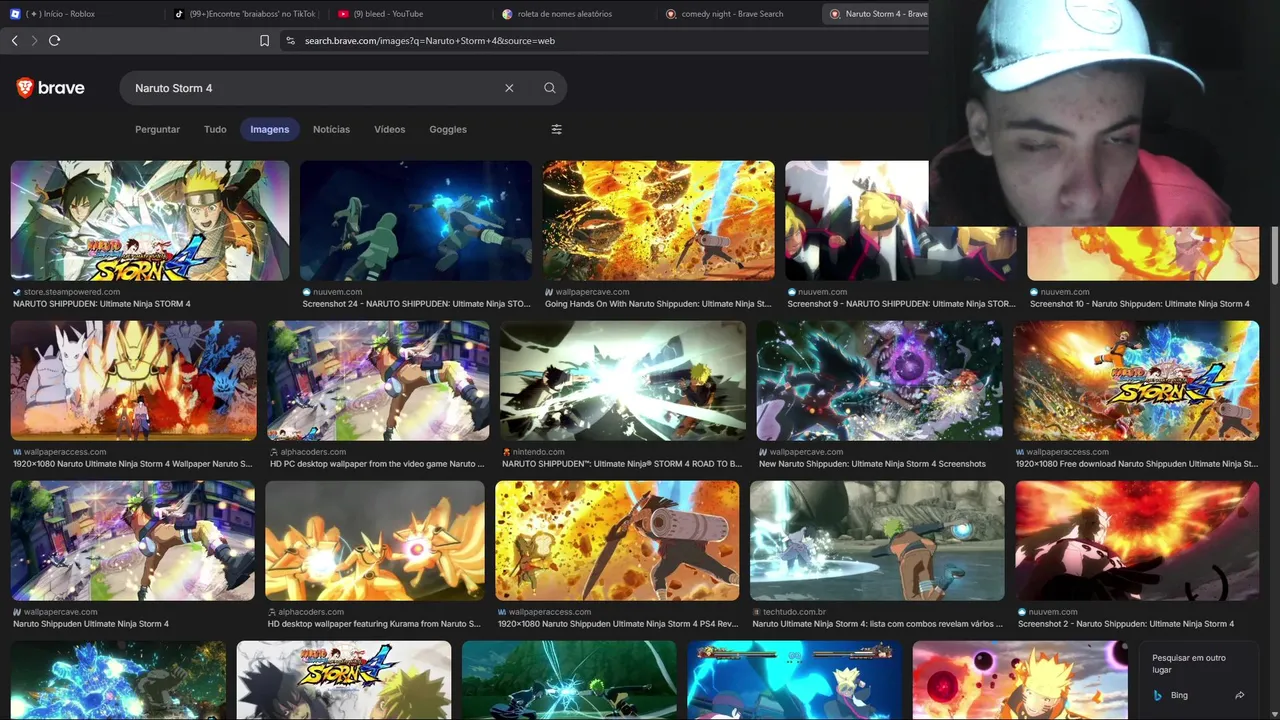Click the Naruto Ultimate Ninja Storm 4: lista caption
This screenshot has width=1280, height=720.
(878, 624)
